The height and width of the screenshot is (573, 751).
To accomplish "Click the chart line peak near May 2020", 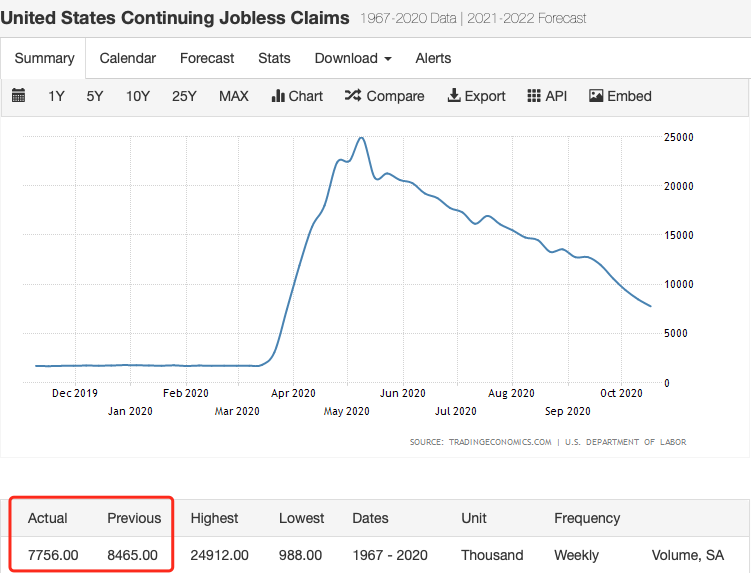I will click(x=361, y=138).
